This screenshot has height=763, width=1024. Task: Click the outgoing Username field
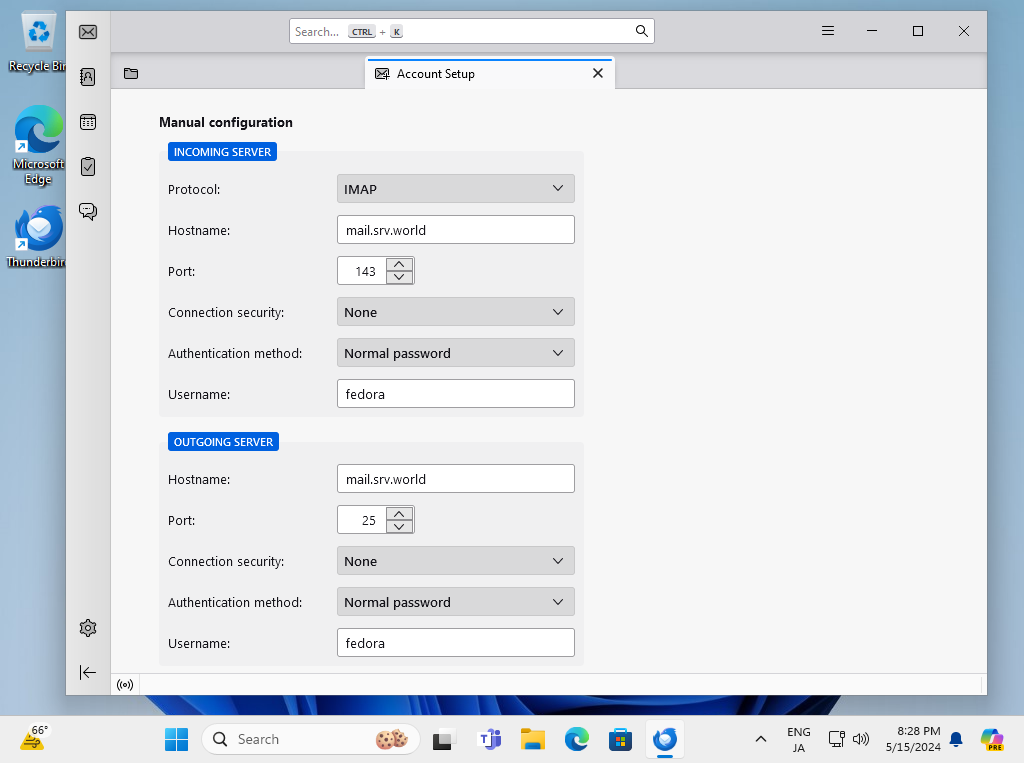[x=456, y=643]
